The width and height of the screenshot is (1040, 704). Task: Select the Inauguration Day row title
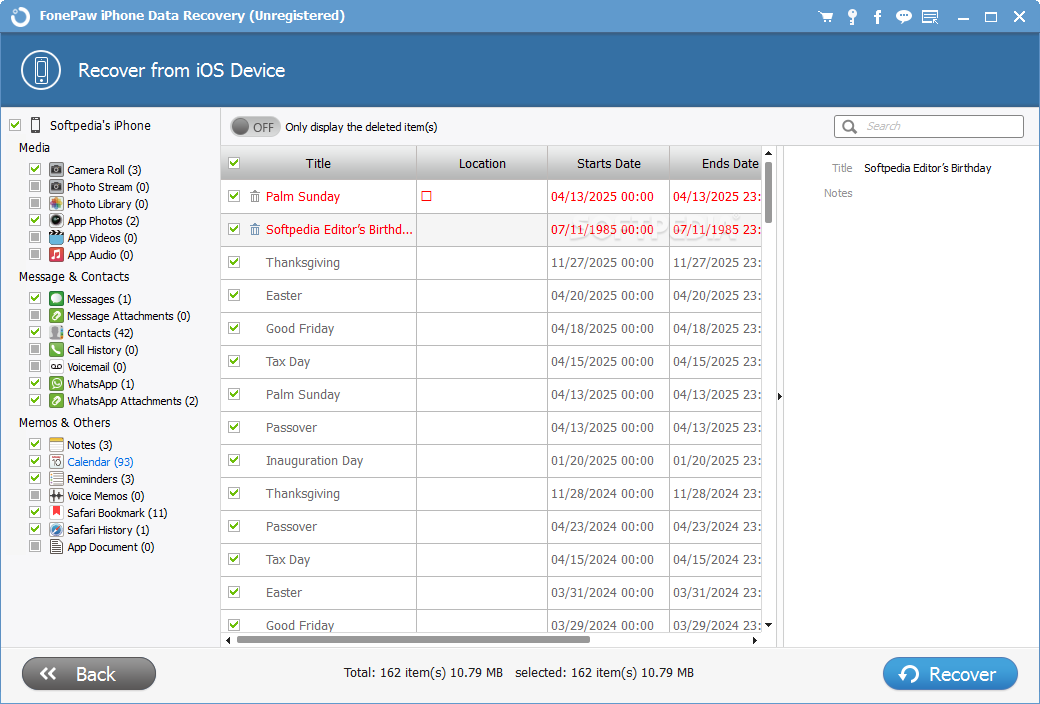(314, 460)
